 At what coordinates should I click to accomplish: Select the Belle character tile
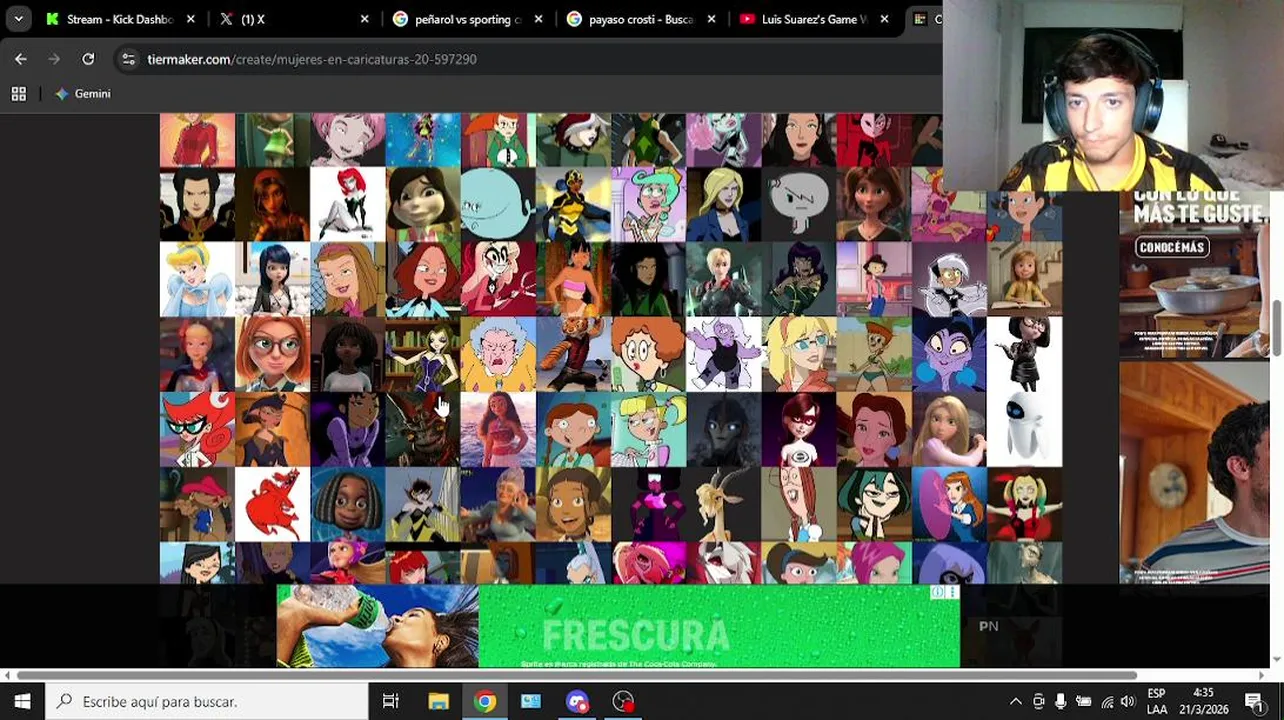tap(874, 429)
